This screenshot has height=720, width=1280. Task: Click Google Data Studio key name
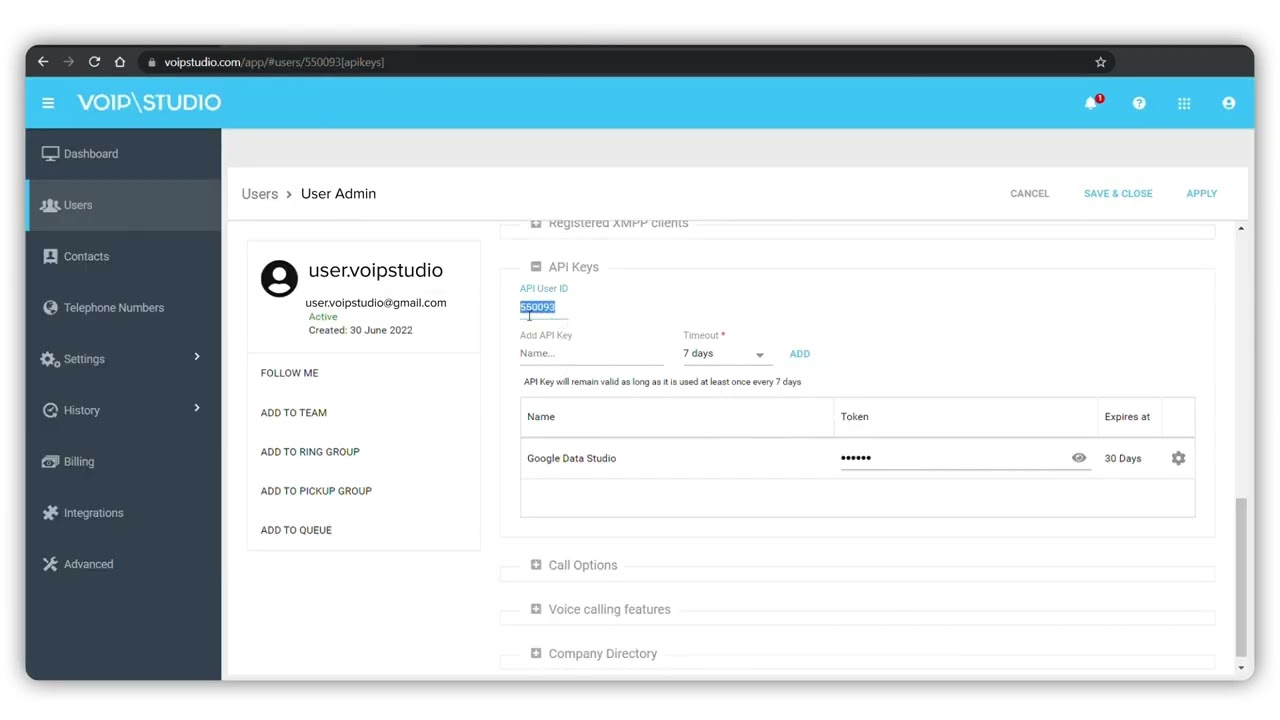(571, 459)
